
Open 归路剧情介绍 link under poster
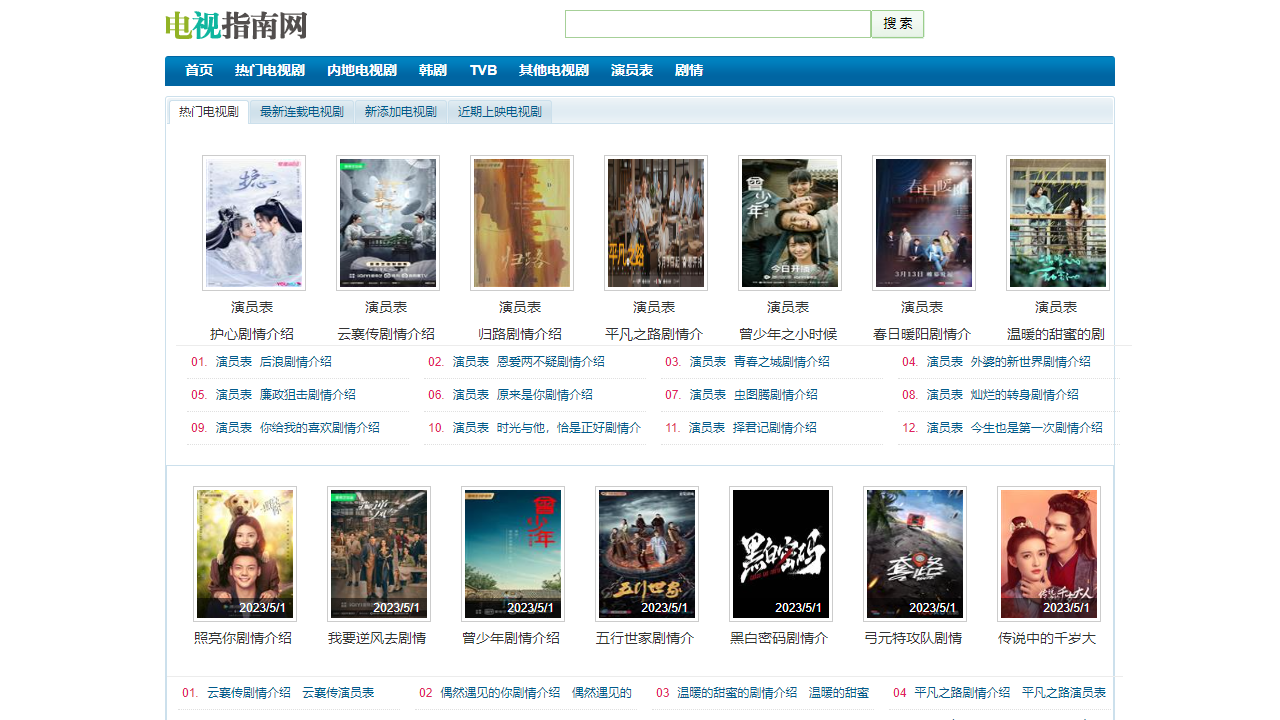click(x=520, y=334)
